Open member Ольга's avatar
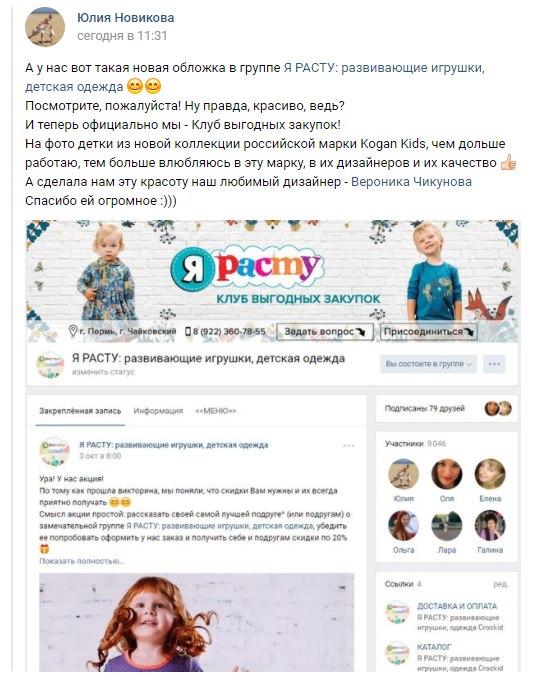Screen dimensions: 536x683 (403, 526)
